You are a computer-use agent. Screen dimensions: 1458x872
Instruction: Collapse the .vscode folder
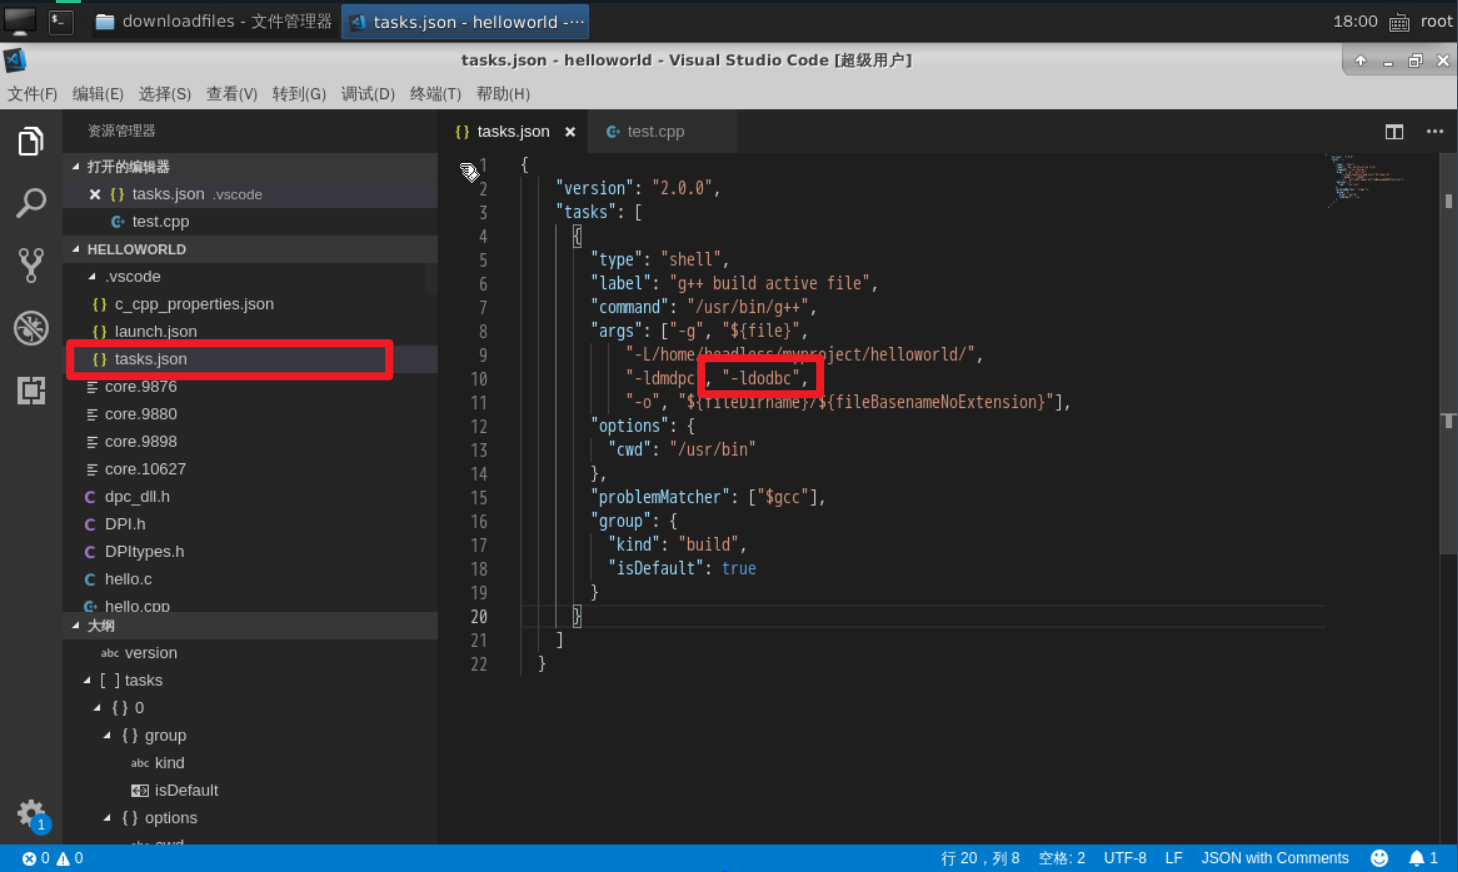click(x=92, y=277)
